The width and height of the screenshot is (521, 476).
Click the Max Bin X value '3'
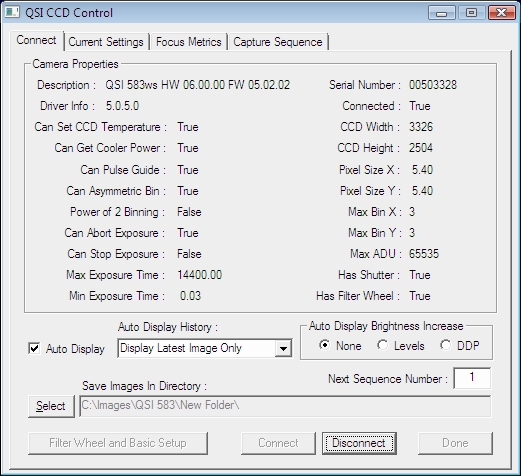point(412,212)
